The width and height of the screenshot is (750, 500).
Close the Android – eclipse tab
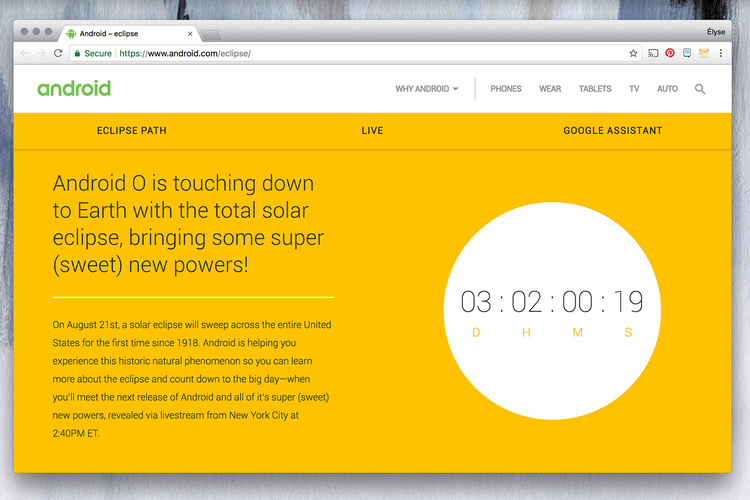190,34
